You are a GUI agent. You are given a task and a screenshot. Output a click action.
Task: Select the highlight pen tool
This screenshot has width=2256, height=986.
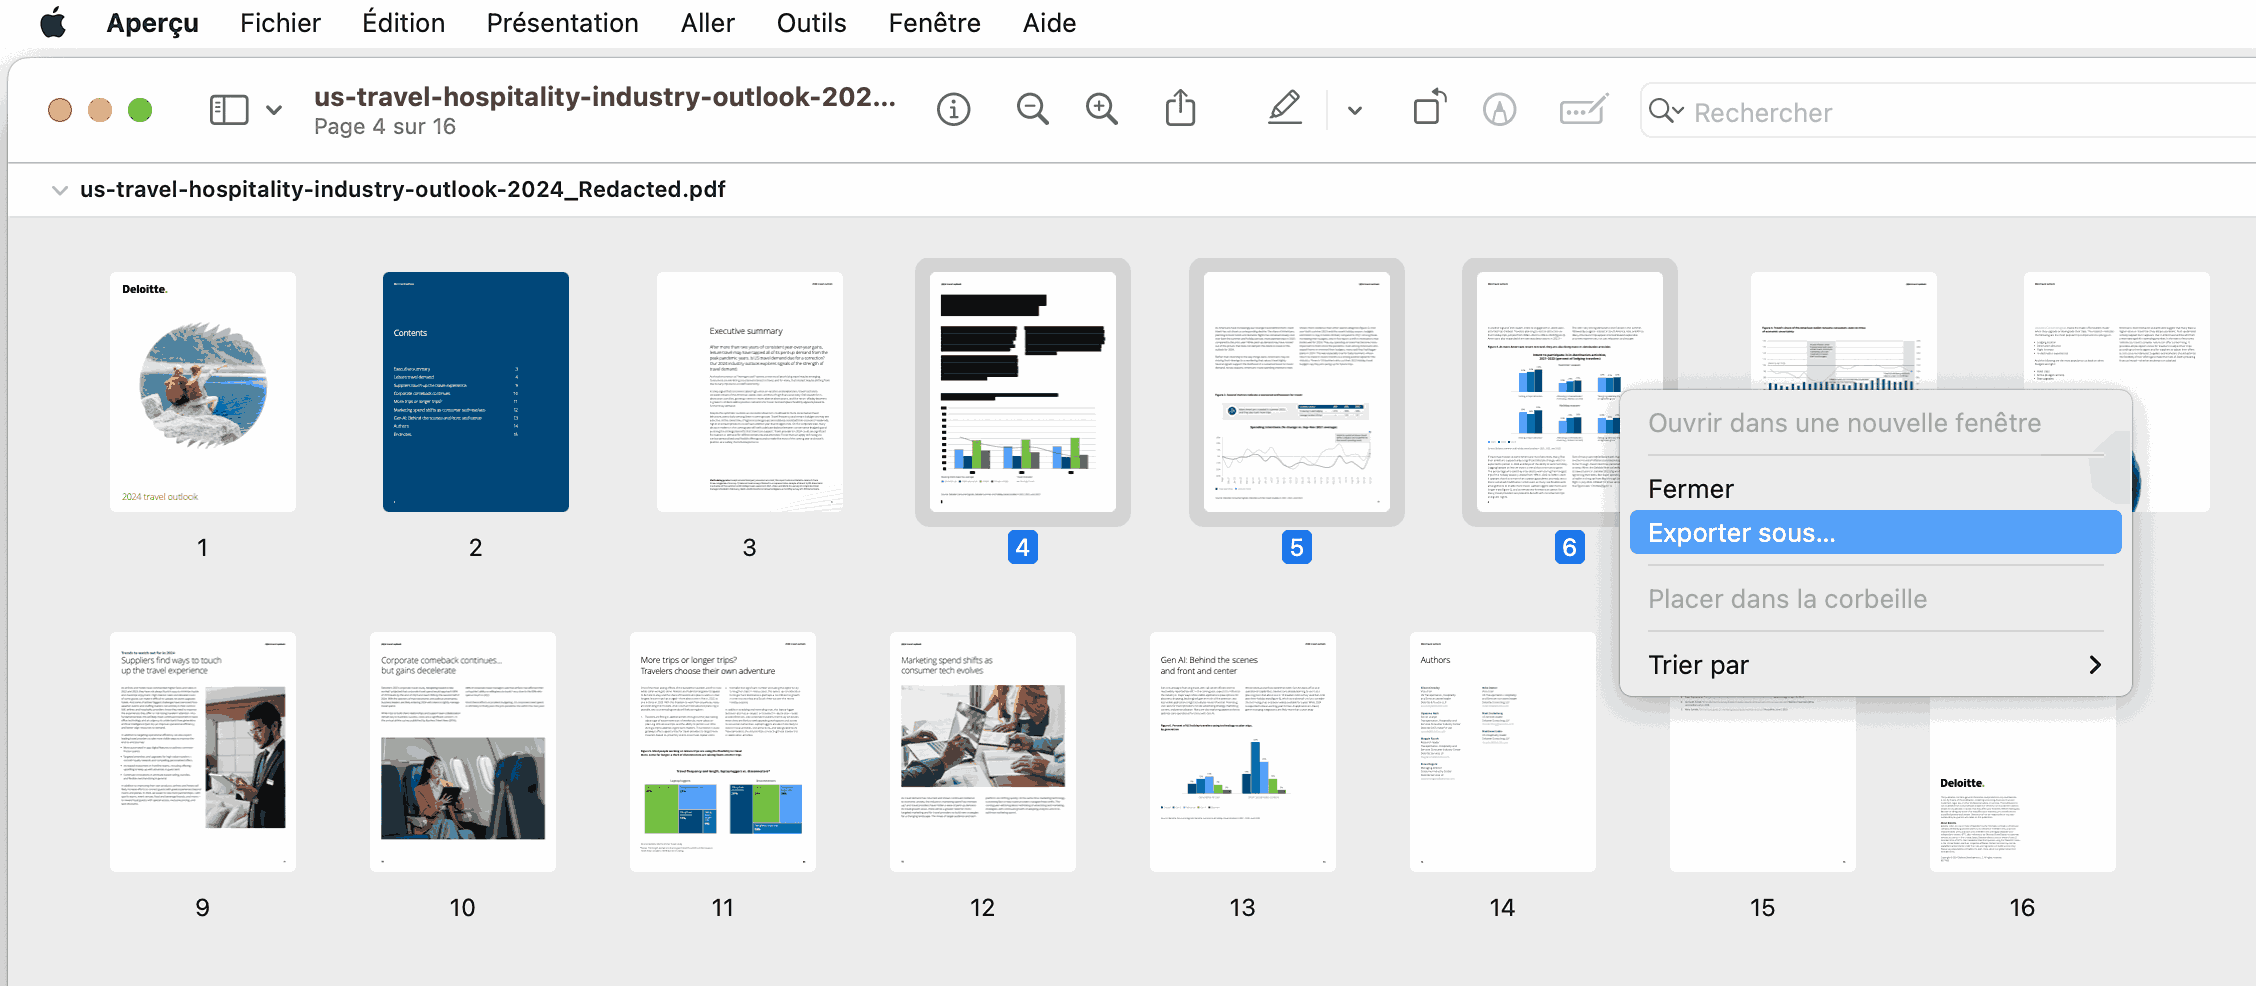click(1285, 107)
